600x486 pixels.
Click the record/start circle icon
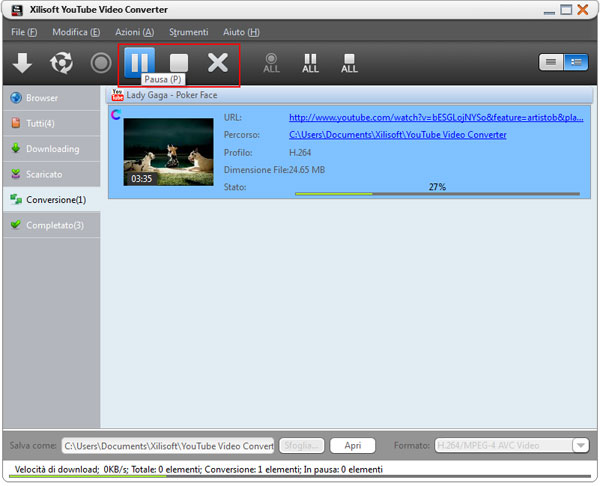[x=101, y=63]
